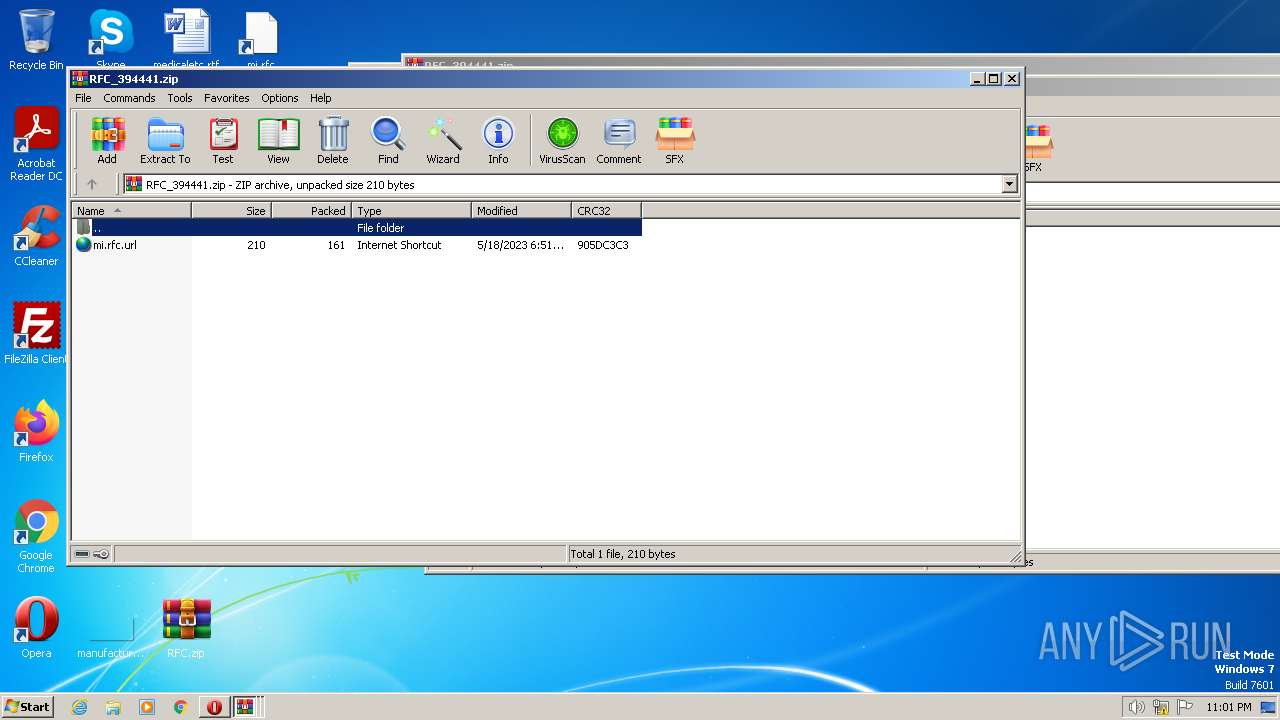This screenshot has height=720, width=1280.
Task: Open Windows Explorer taskbar icon
Action: coord(113,707)
